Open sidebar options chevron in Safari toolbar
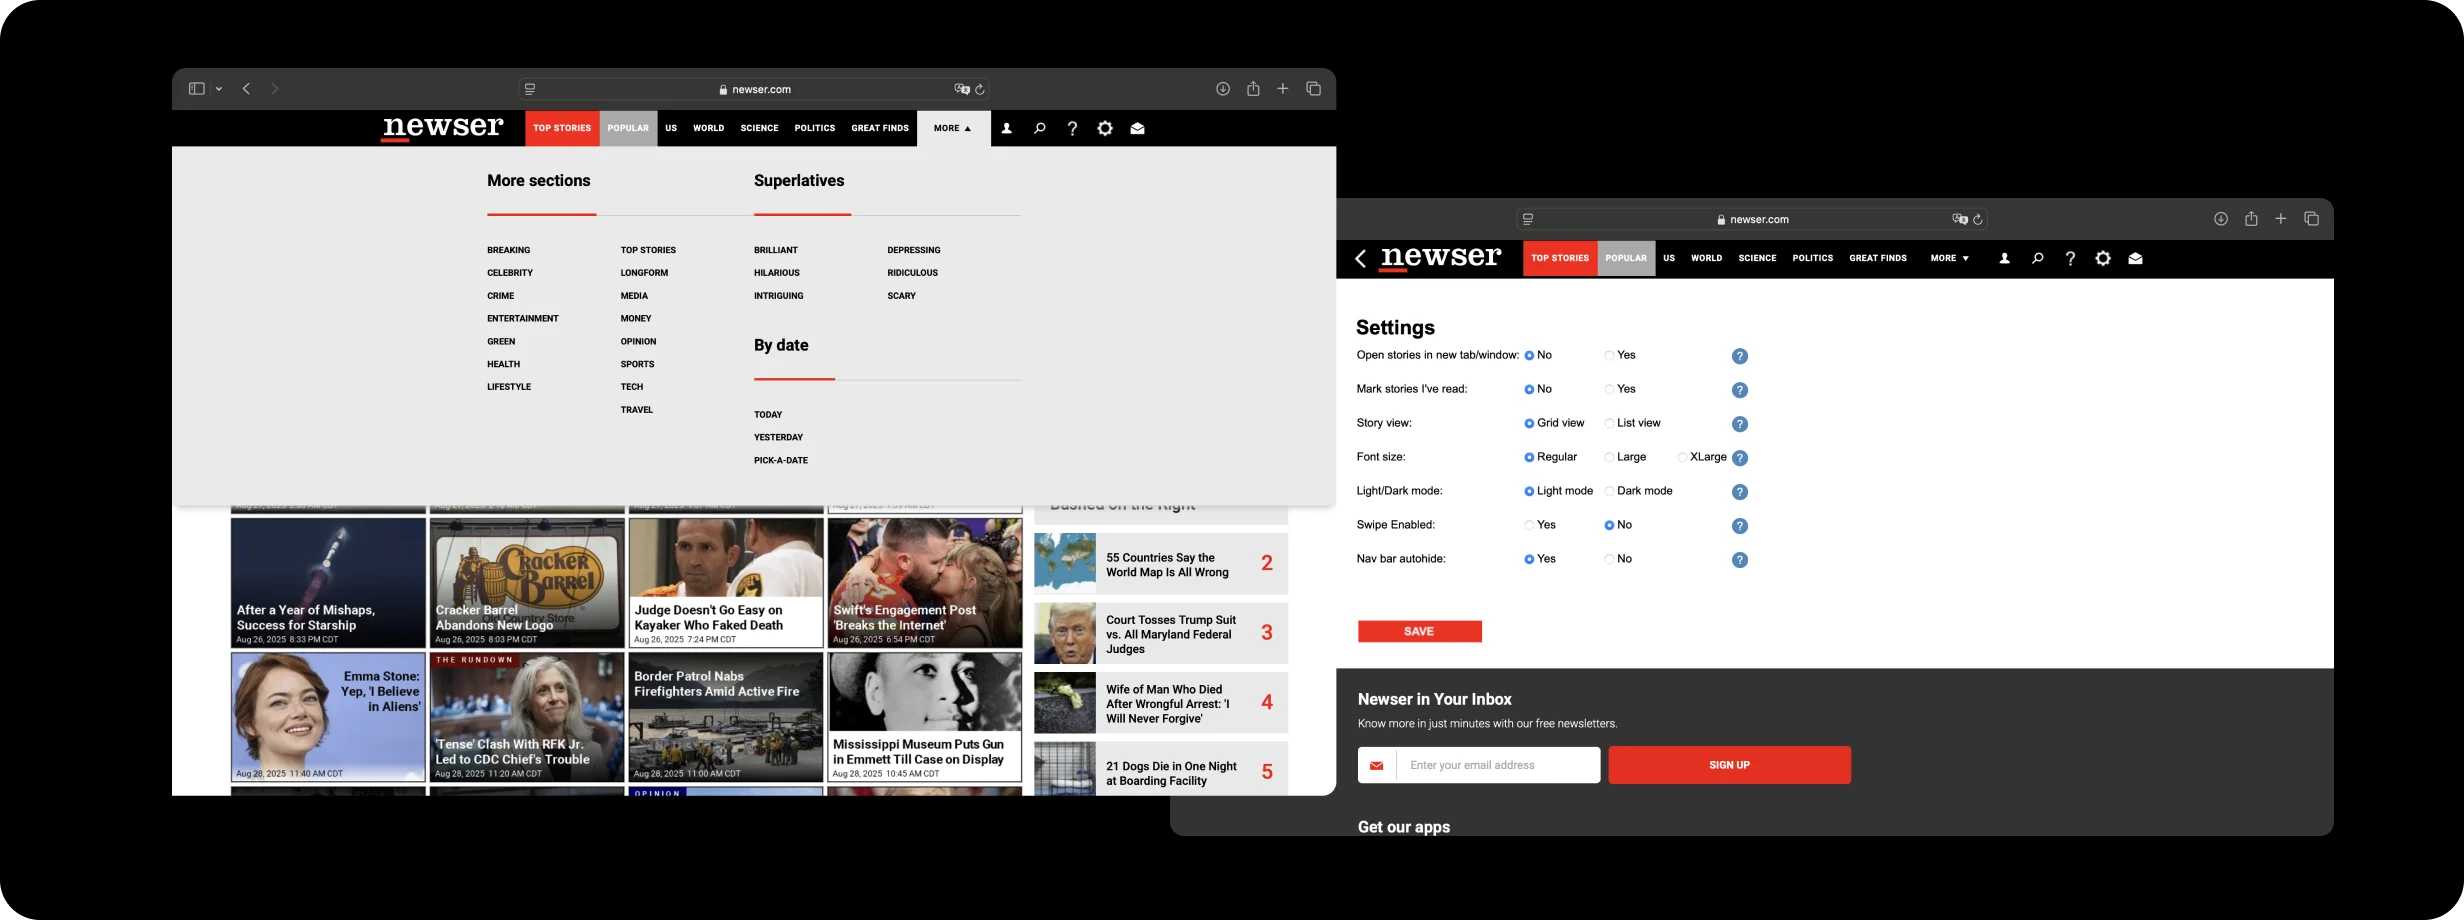 [219, 89]
